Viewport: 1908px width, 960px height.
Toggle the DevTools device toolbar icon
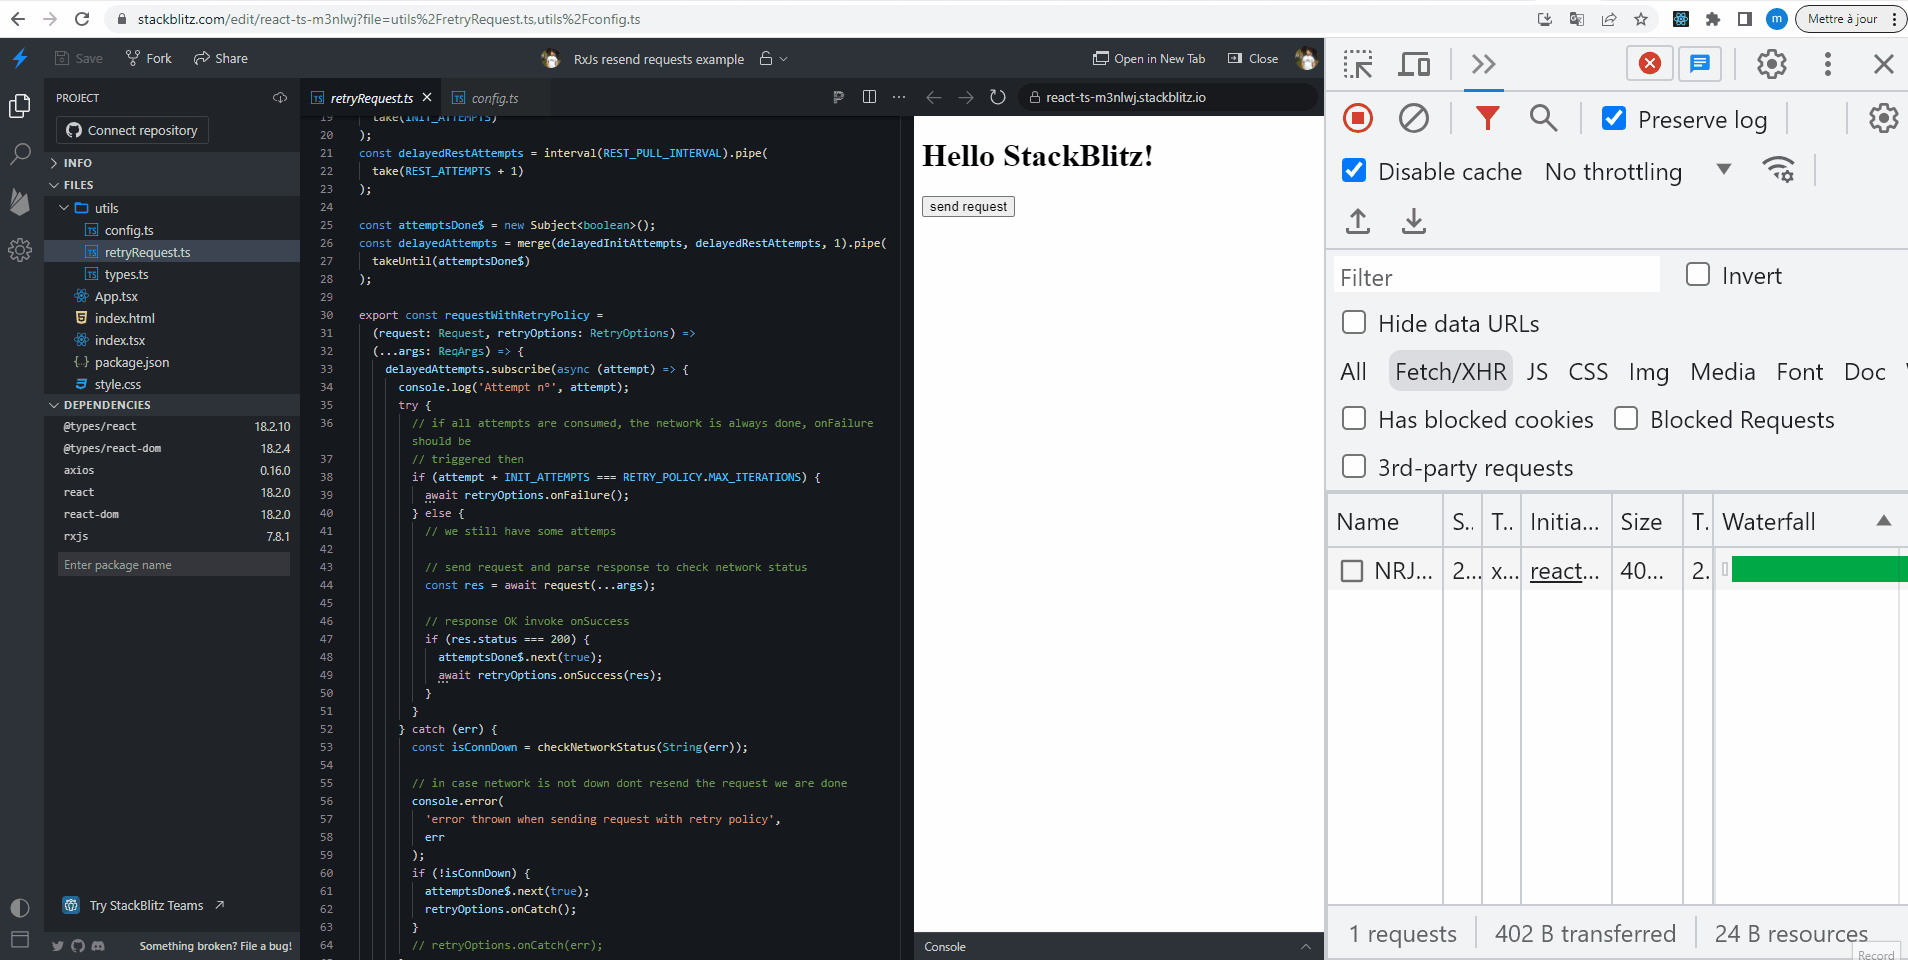pos(1414,64)
